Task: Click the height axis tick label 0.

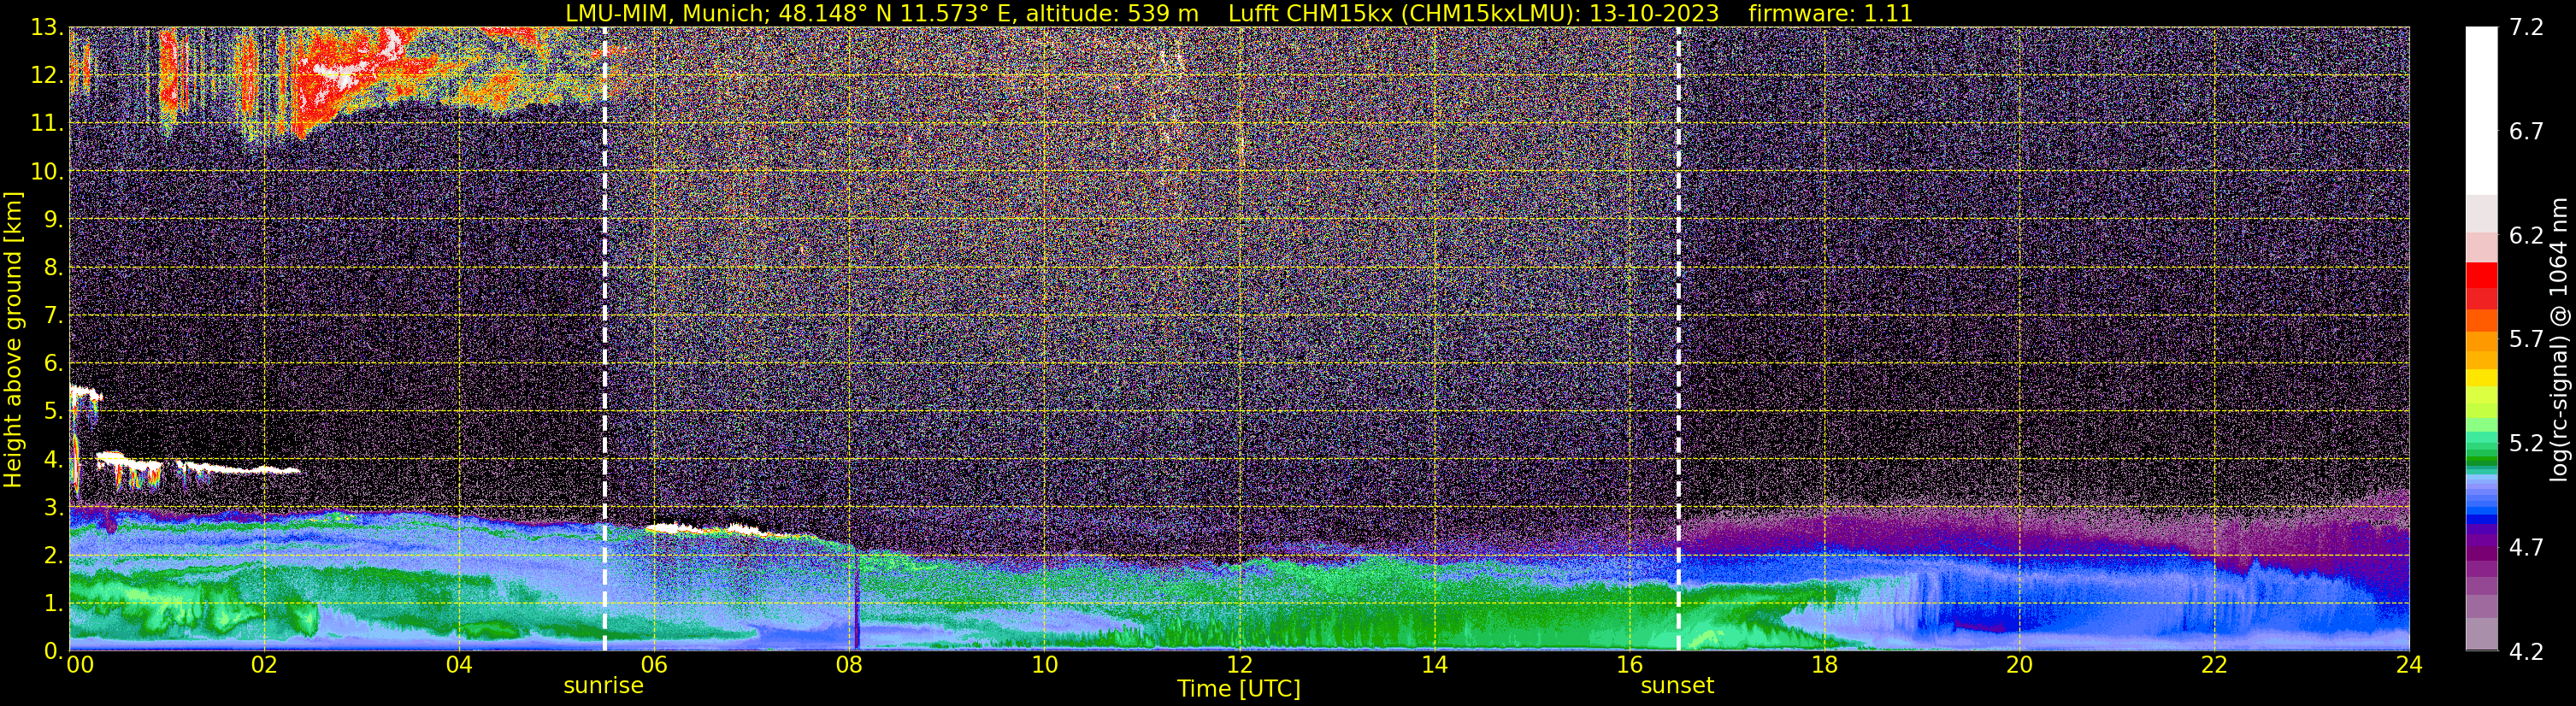Action: point(53,651)
